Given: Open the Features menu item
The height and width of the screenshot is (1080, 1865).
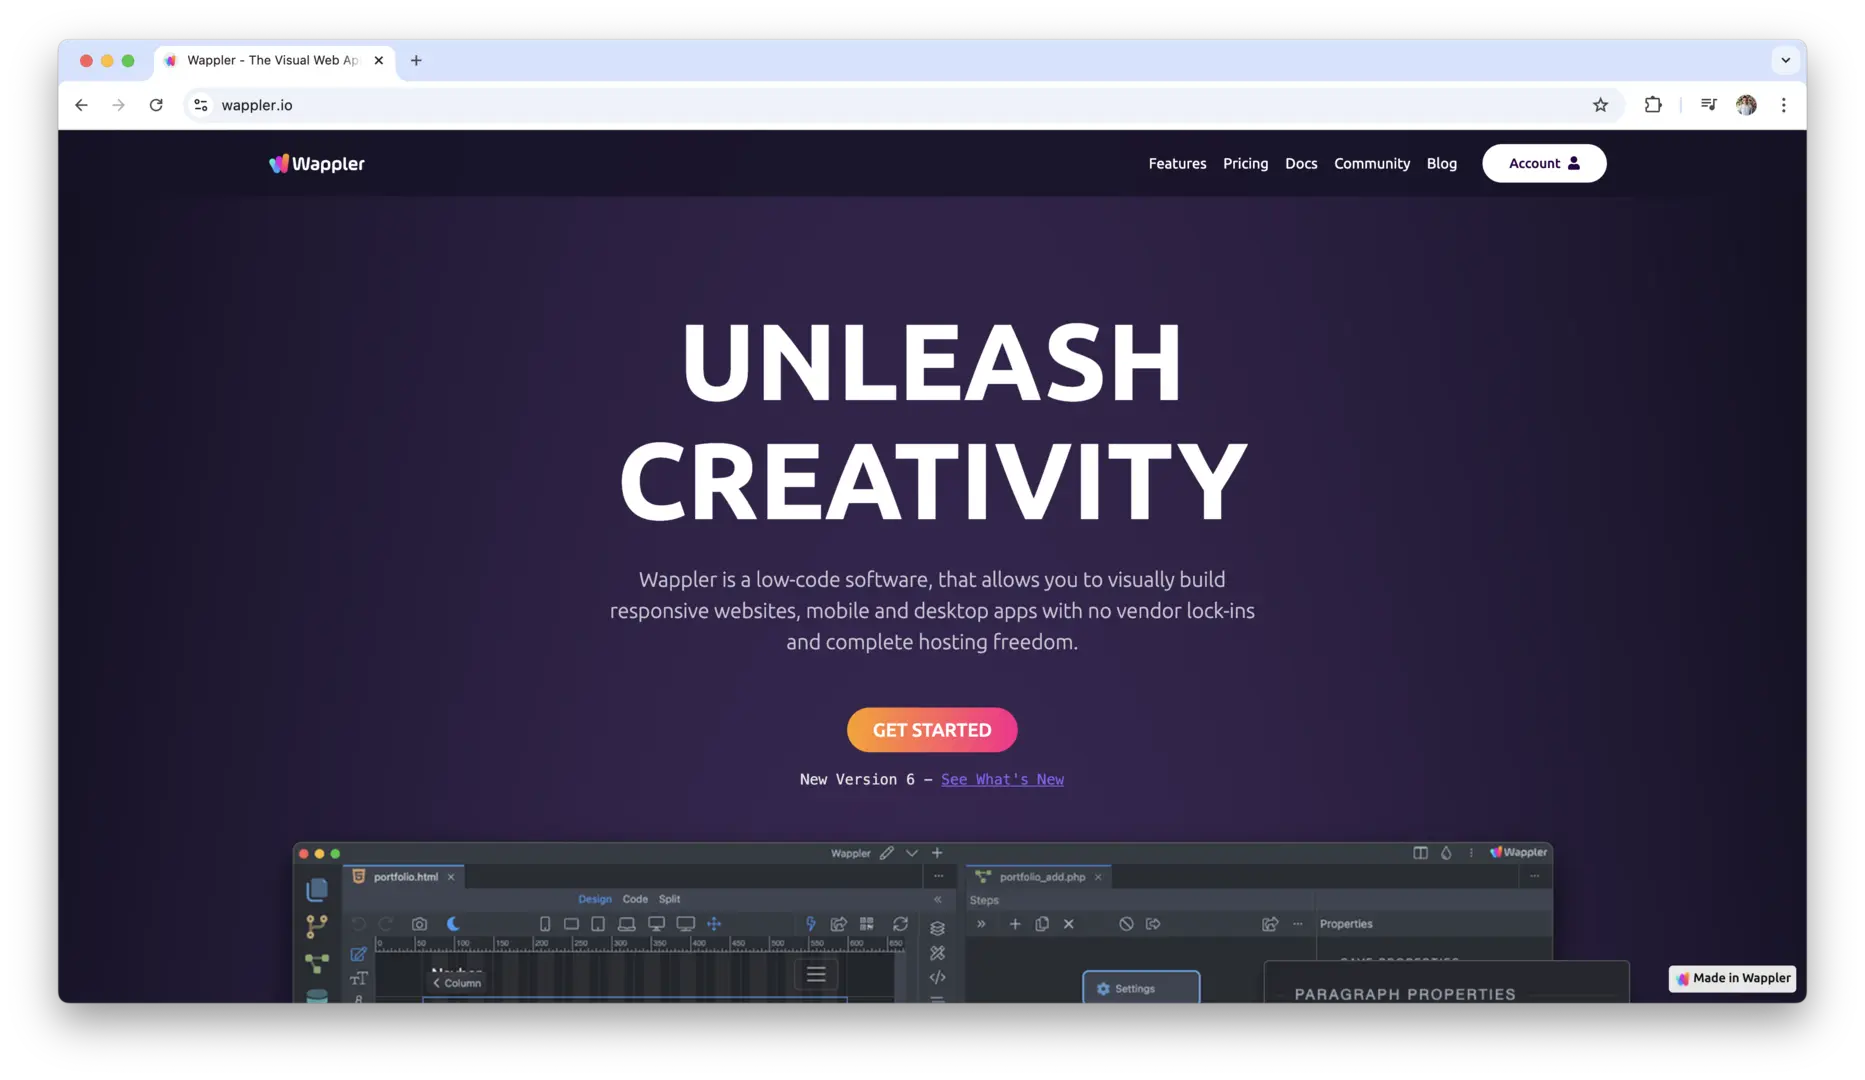Looking at the screenshot, I should (x=1177, y=163).
